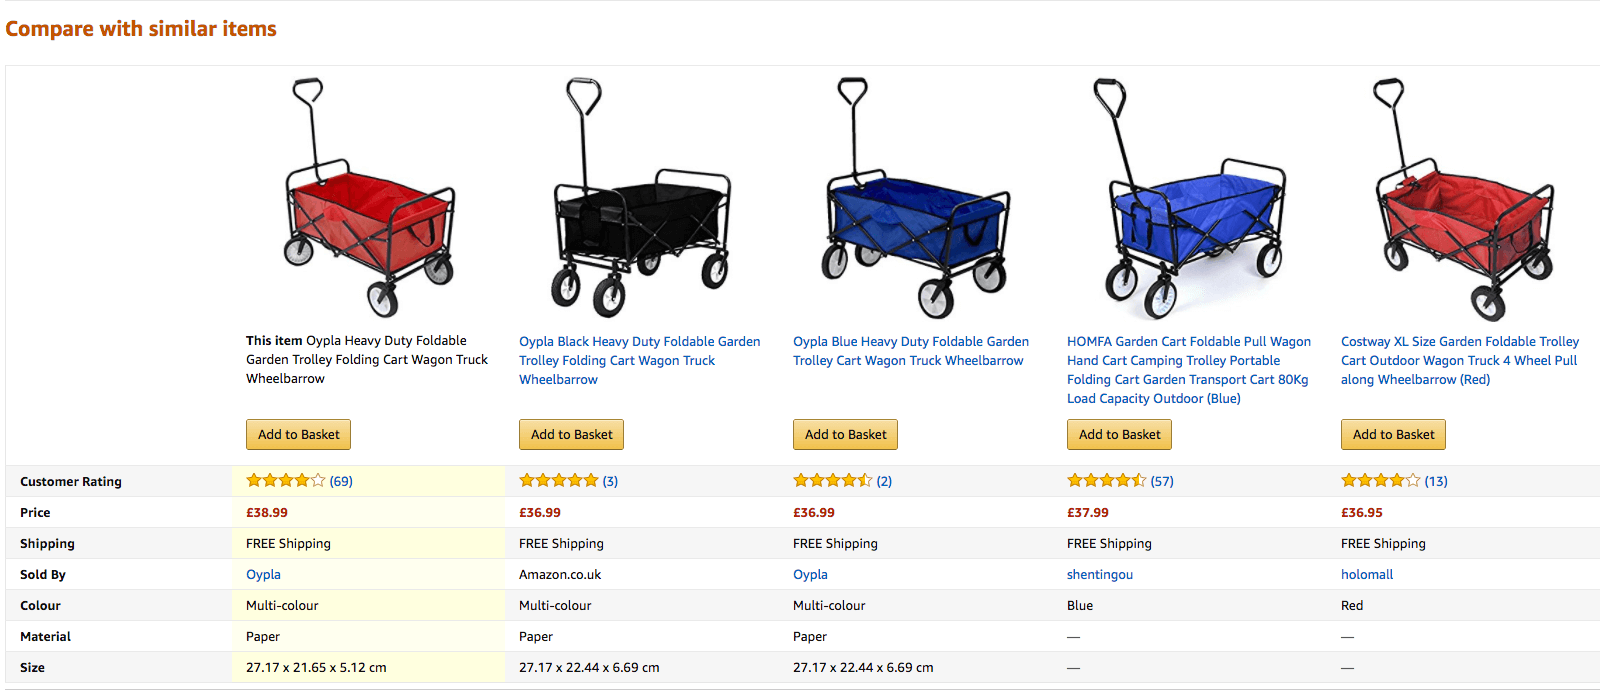Add the Costway XL trolley to basket
This screenshot has width=1600, height=695.
1393,434
